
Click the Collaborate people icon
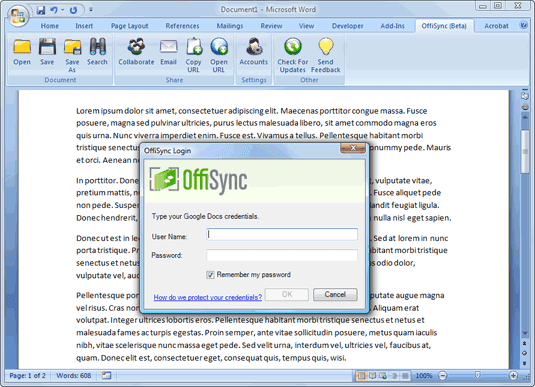click(136, 47)
